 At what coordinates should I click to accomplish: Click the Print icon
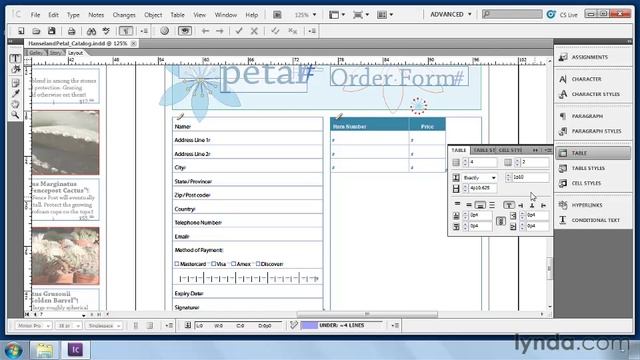[x=71, y=31]
